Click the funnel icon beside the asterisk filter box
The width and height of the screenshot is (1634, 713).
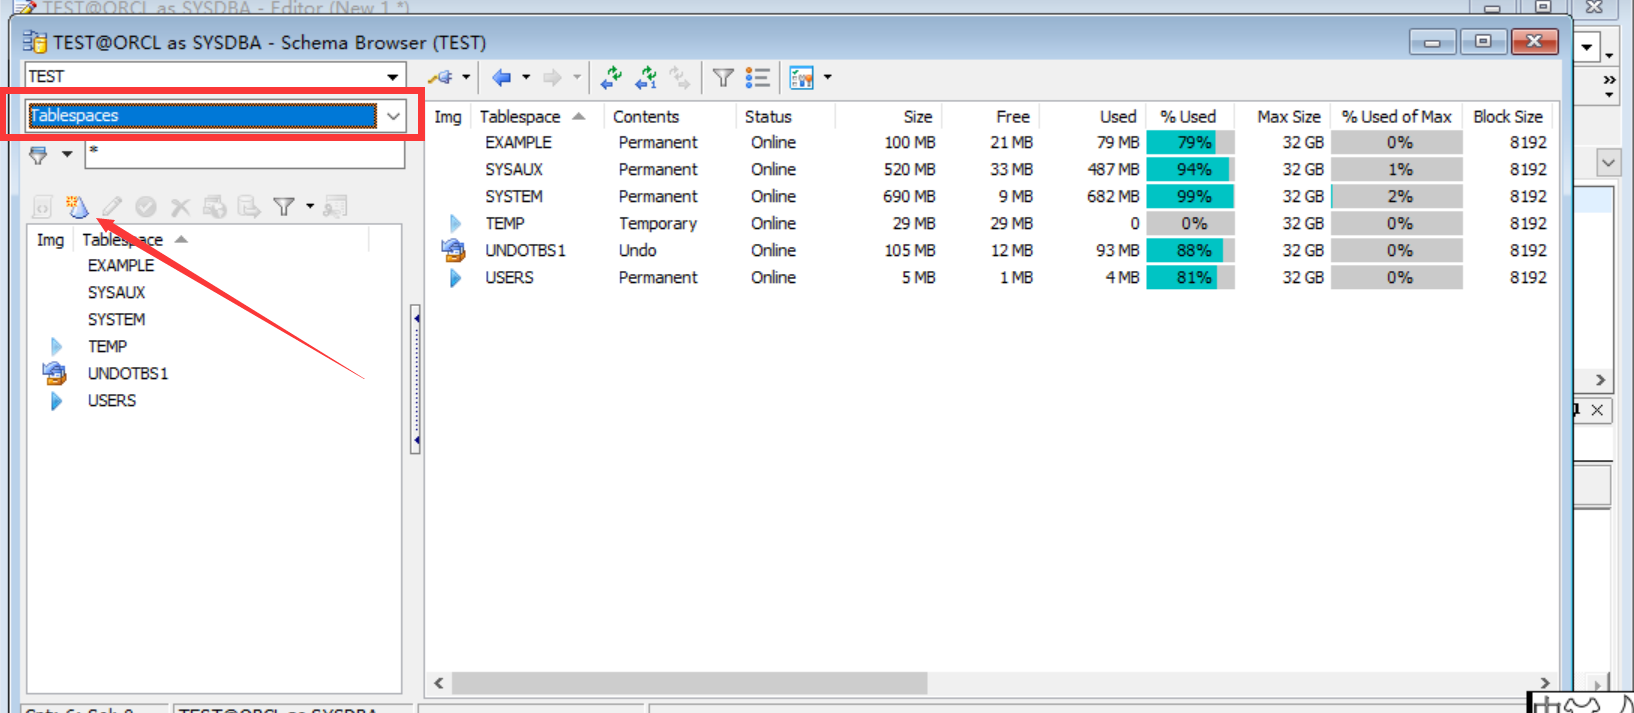38,155
